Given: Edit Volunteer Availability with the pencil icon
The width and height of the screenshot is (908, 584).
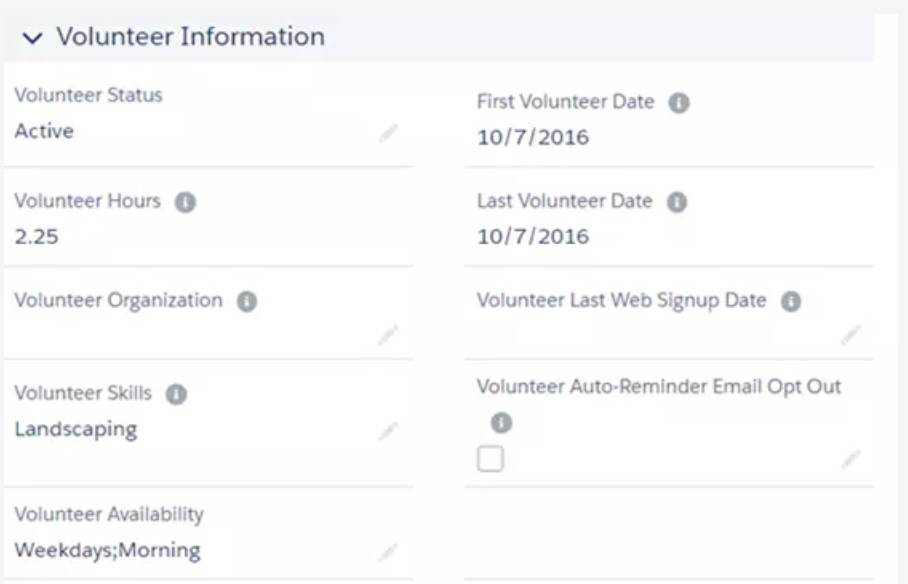Looking at the screenshot, I should point(388,552).
